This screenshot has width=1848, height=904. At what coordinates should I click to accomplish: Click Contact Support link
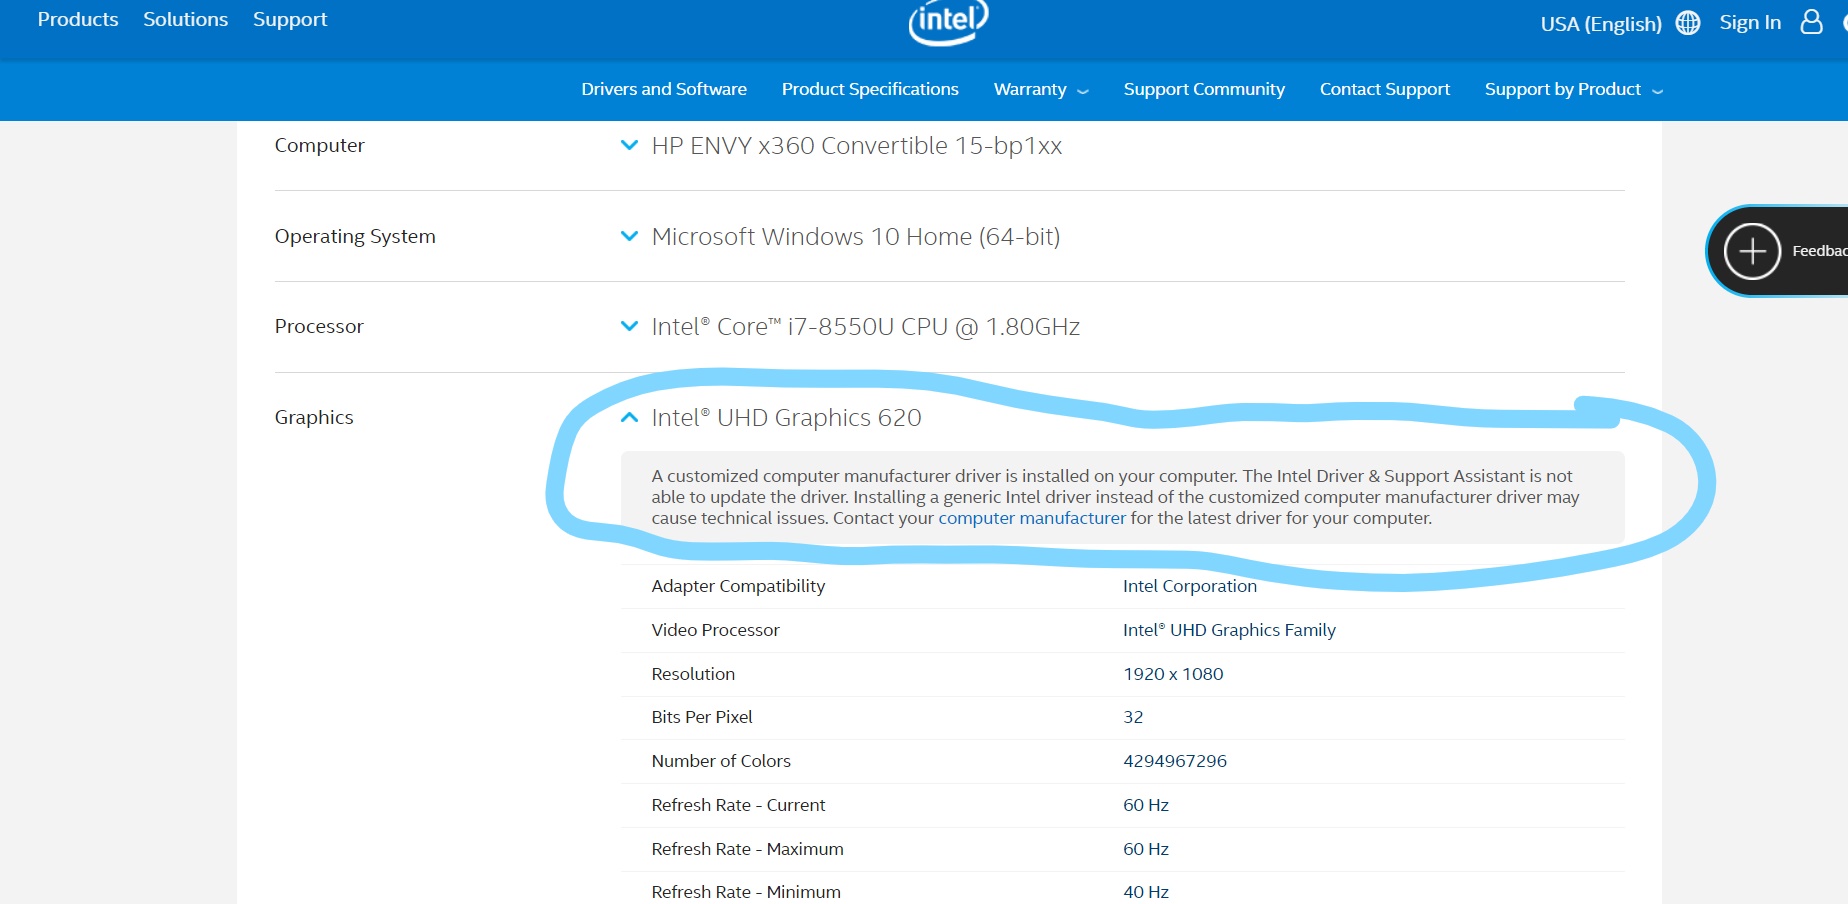(1384, 89)
